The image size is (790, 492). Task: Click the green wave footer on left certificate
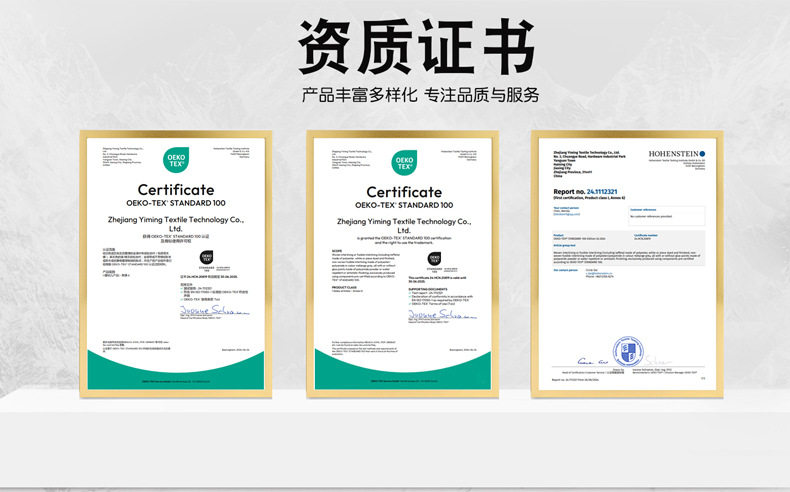[x=176, y=371]
